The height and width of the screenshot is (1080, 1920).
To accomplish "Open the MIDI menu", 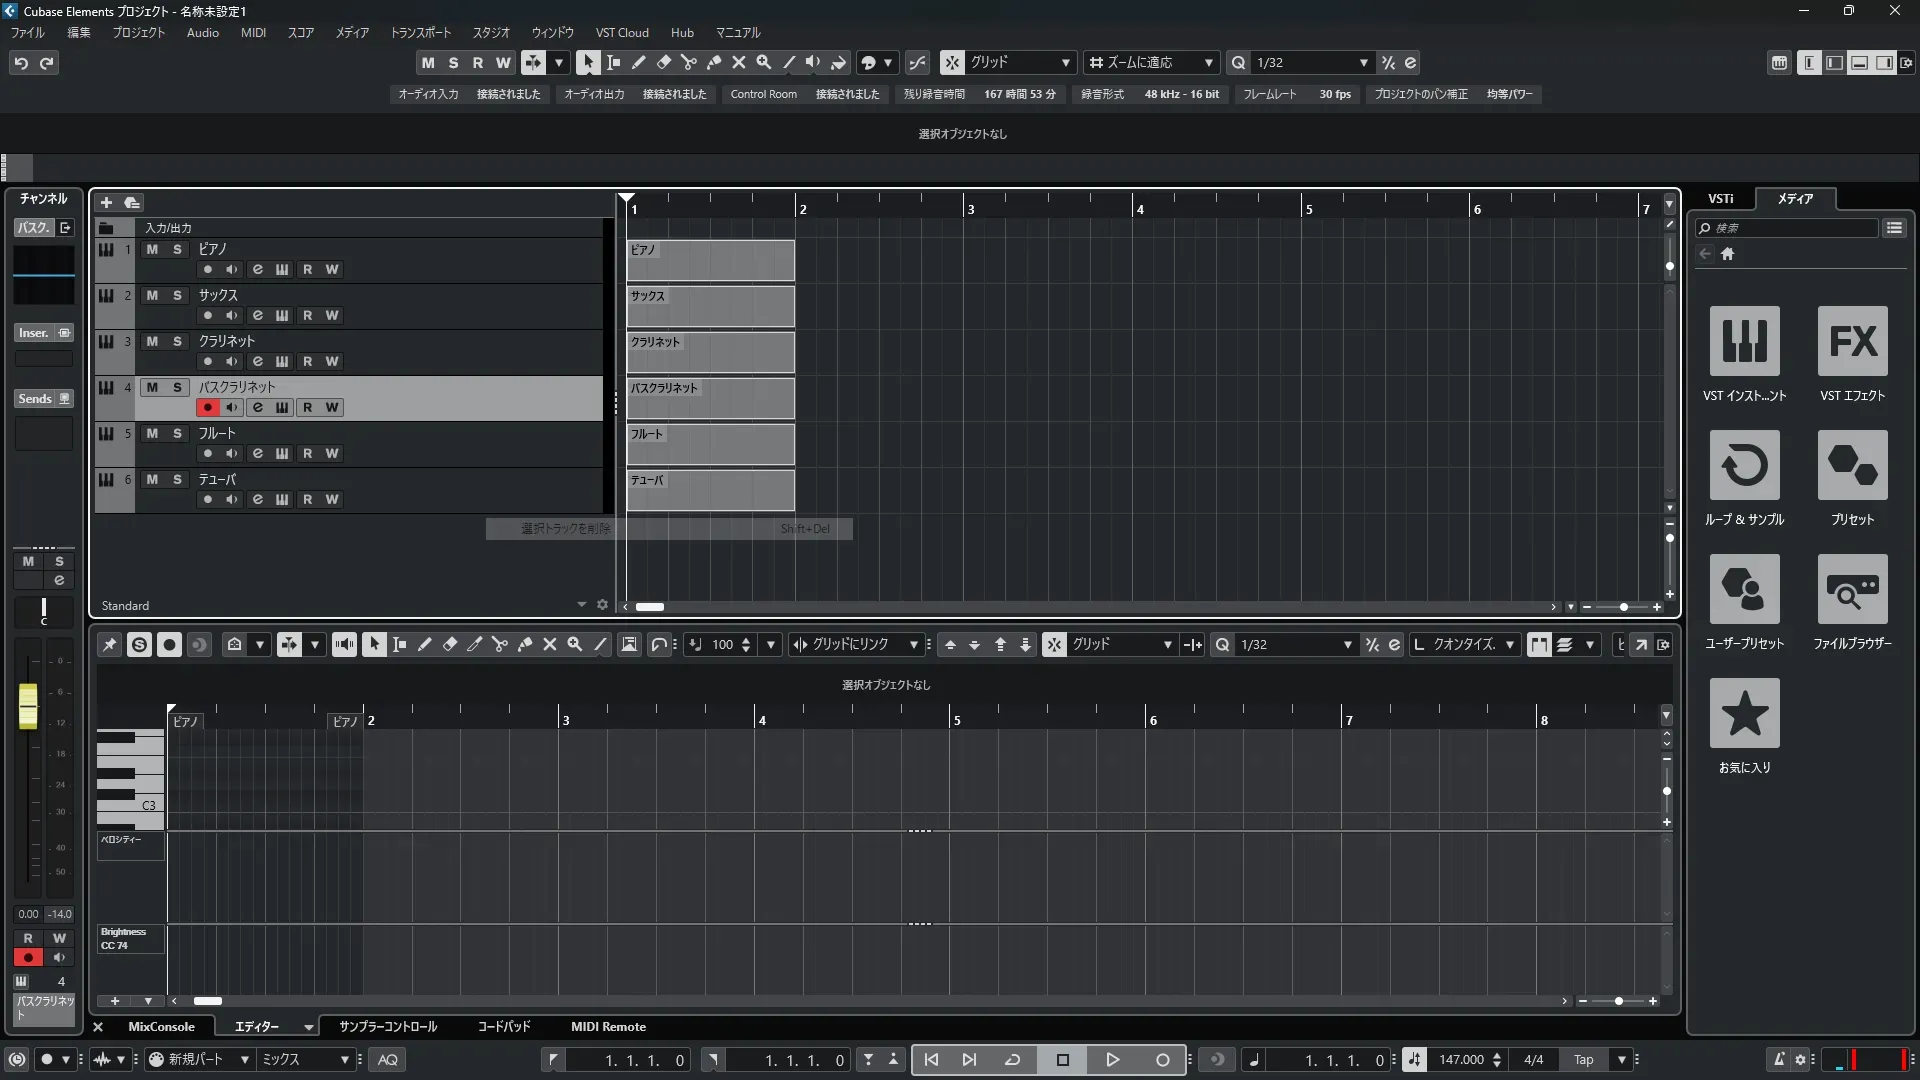I will [x=253, y=32].
